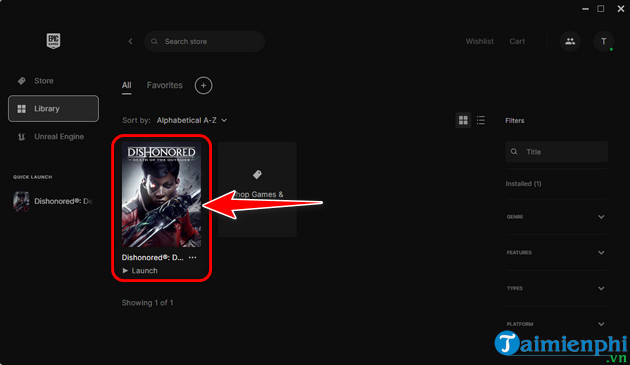
Task: Expand the Types filter
Action: coord(556,288)
